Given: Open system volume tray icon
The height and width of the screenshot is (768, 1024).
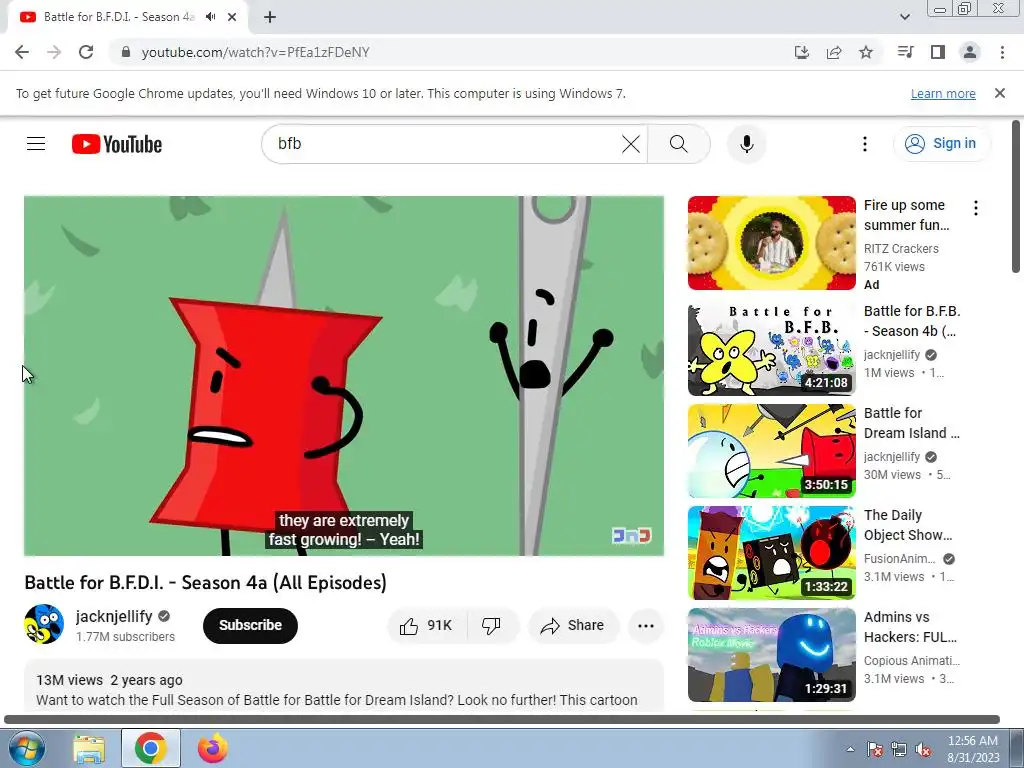Looking at the screenshot, I should 923,750.
